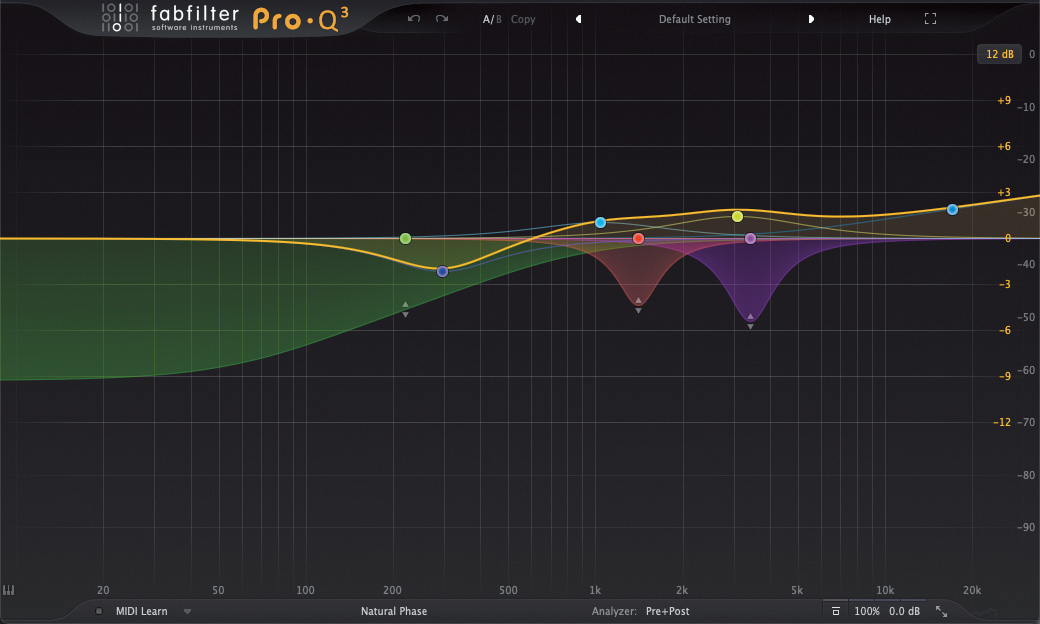Toggle A/B comparison state
This screenshot has height=624, width=1040.
click(491, 19)
